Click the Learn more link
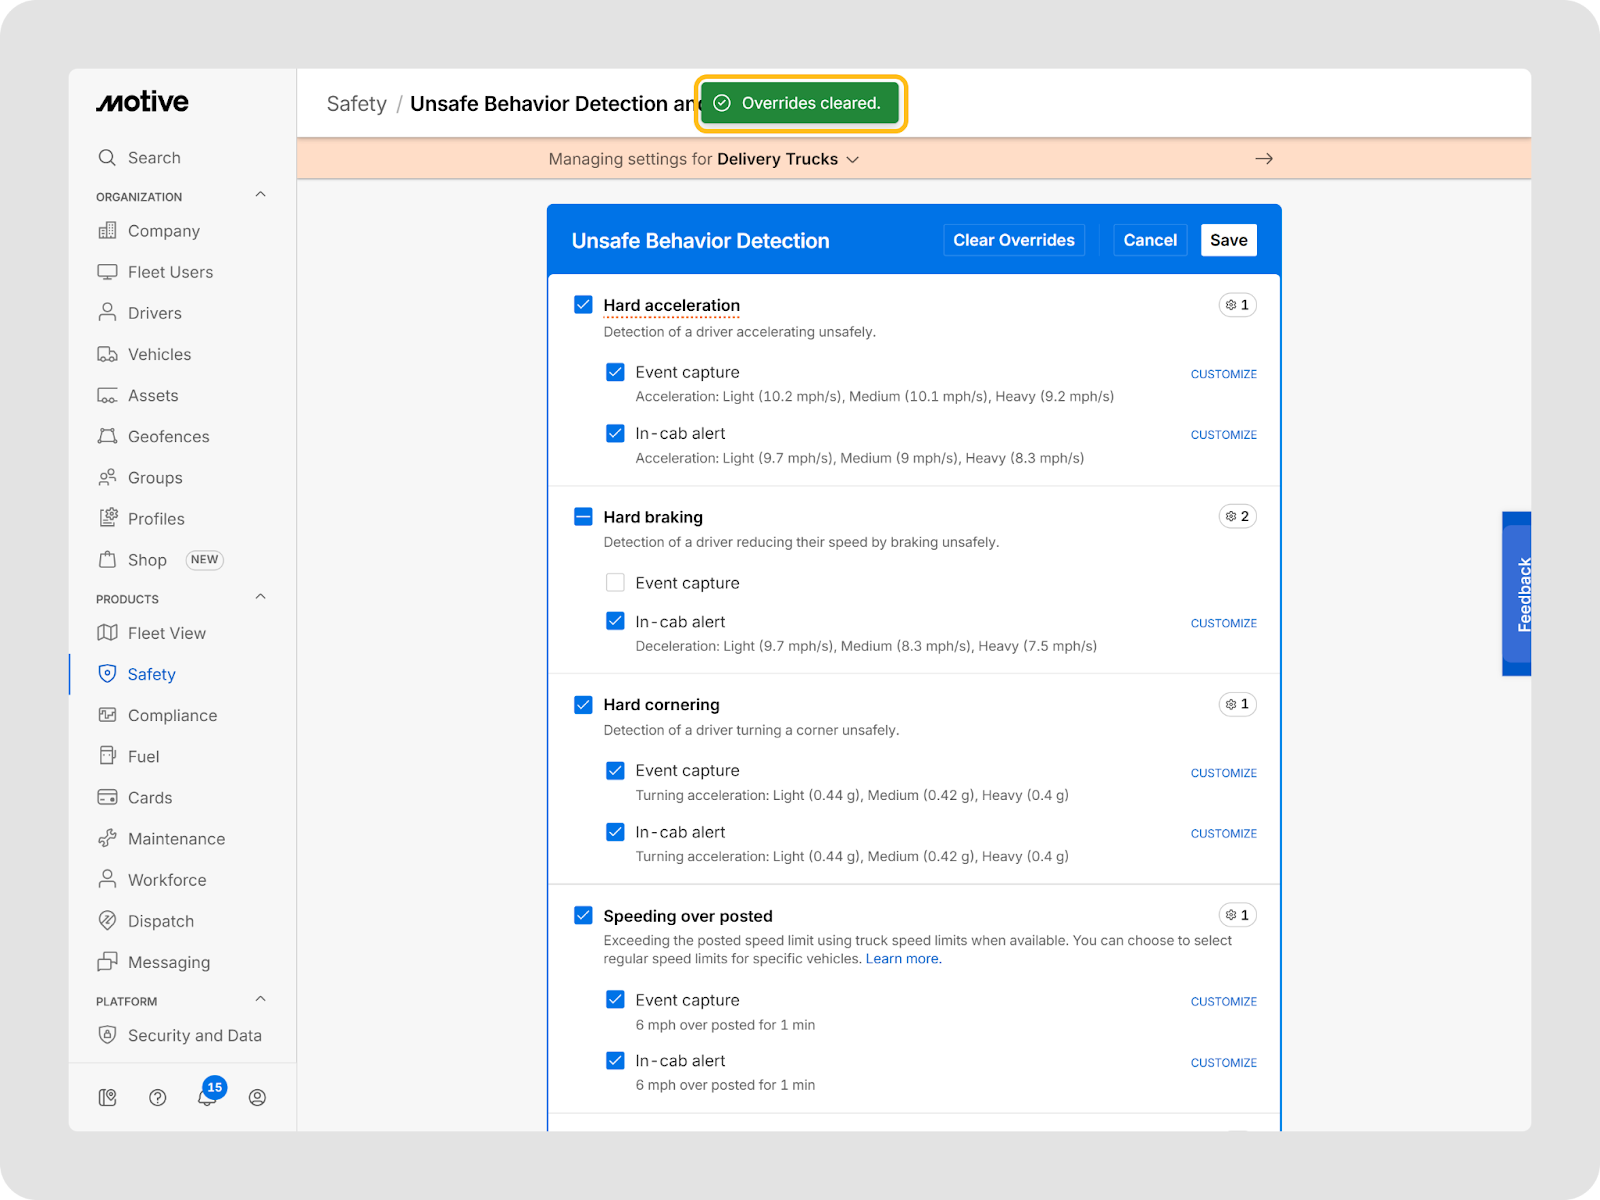Screen dimensions: 1600x1200 903,959
